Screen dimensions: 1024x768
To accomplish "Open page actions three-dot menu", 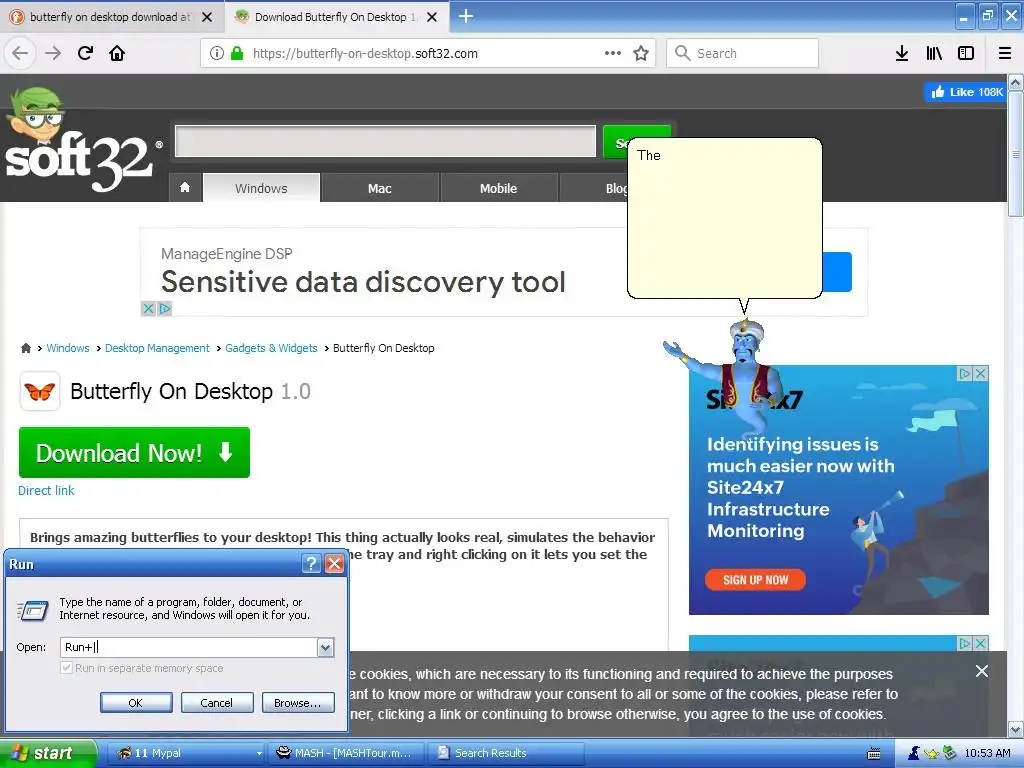I will tap(613, 53).
